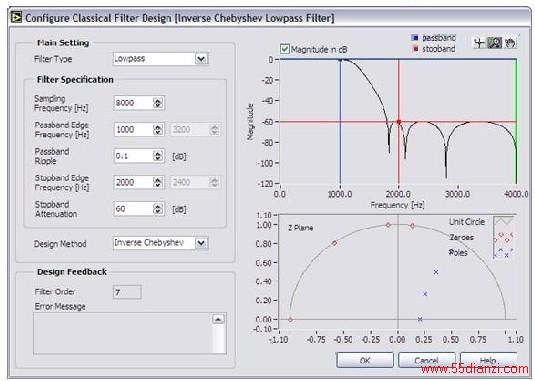The height and width of the screenshot is (381, 535).
Task: Select the cursor crosshair graph tool
Action: coord(479,43)
